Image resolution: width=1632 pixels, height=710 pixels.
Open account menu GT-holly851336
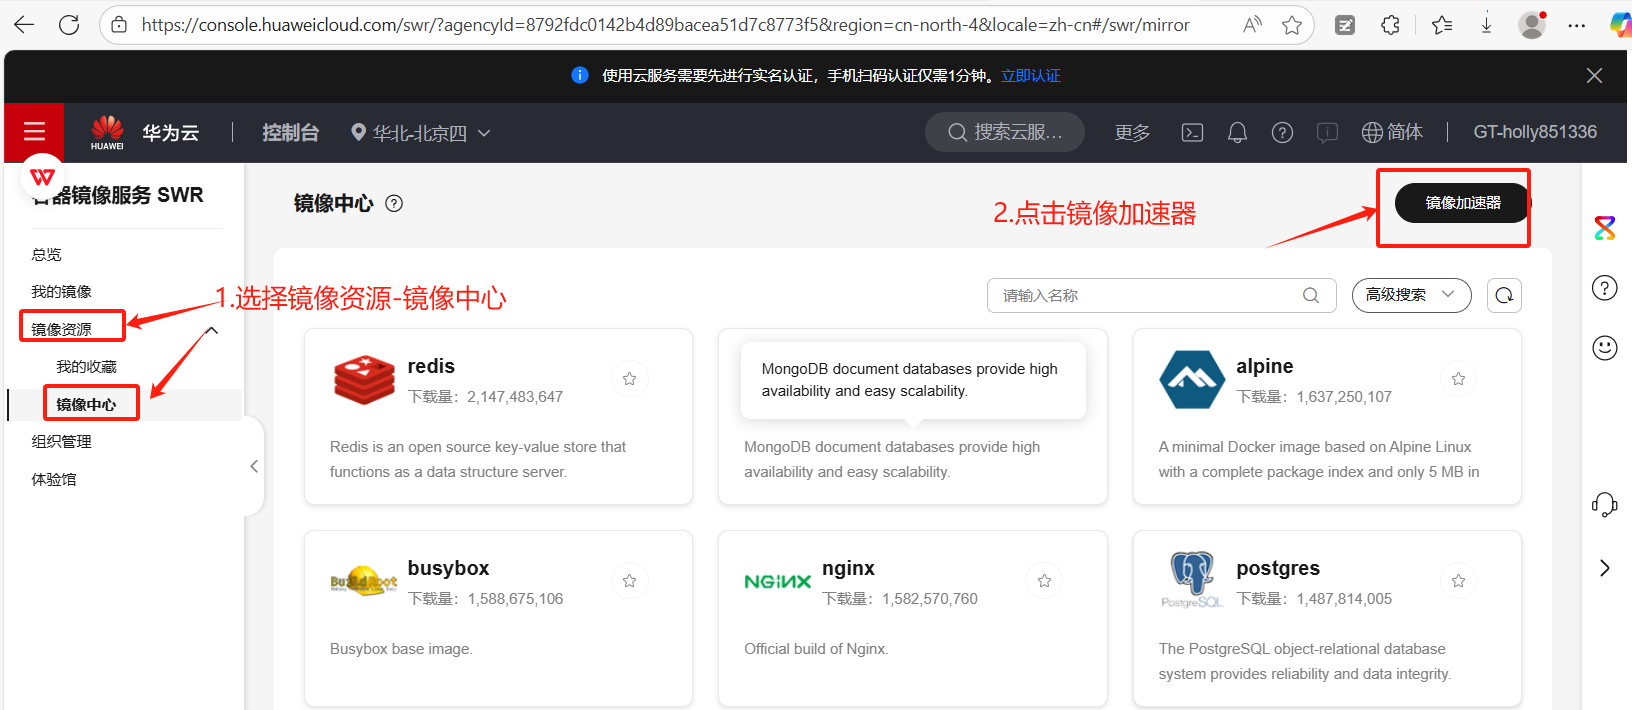pyautogui.click(x=1535, y=132)
